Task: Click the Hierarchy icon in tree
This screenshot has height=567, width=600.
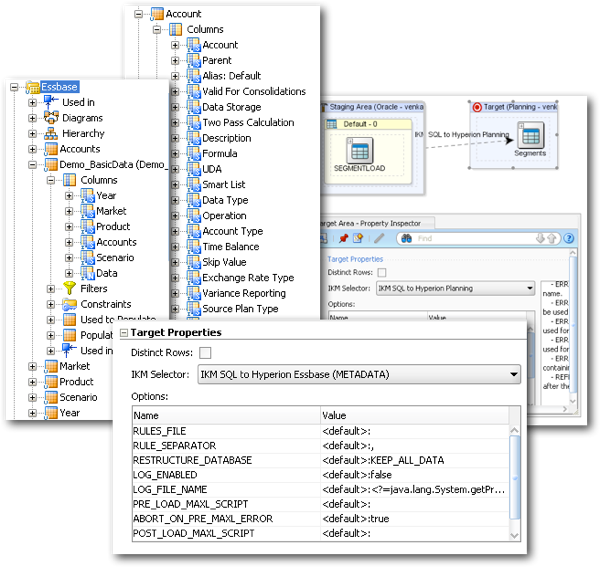Action: pos(51,134)
